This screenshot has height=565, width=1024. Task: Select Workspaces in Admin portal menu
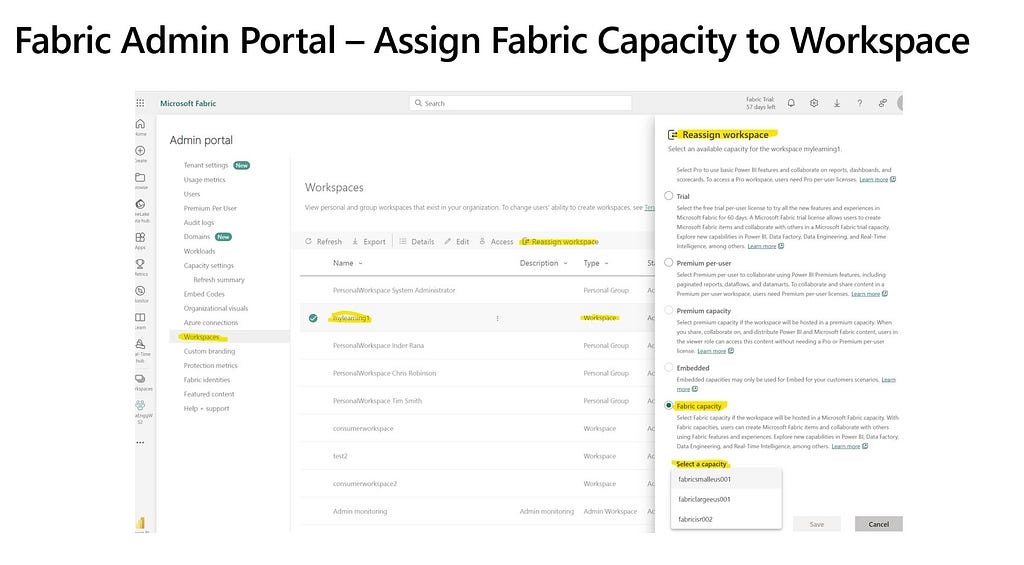click(202, 337)
